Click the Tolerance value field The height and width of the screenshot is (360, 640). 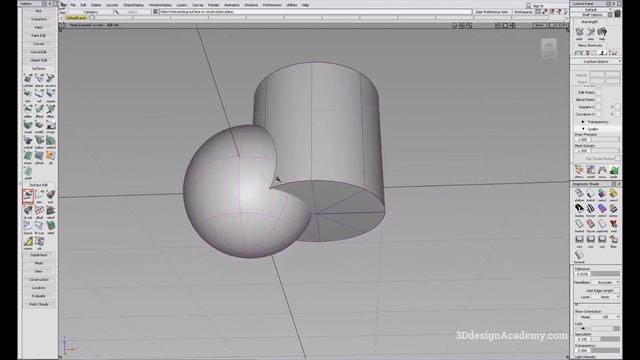(x=582, y=273)
